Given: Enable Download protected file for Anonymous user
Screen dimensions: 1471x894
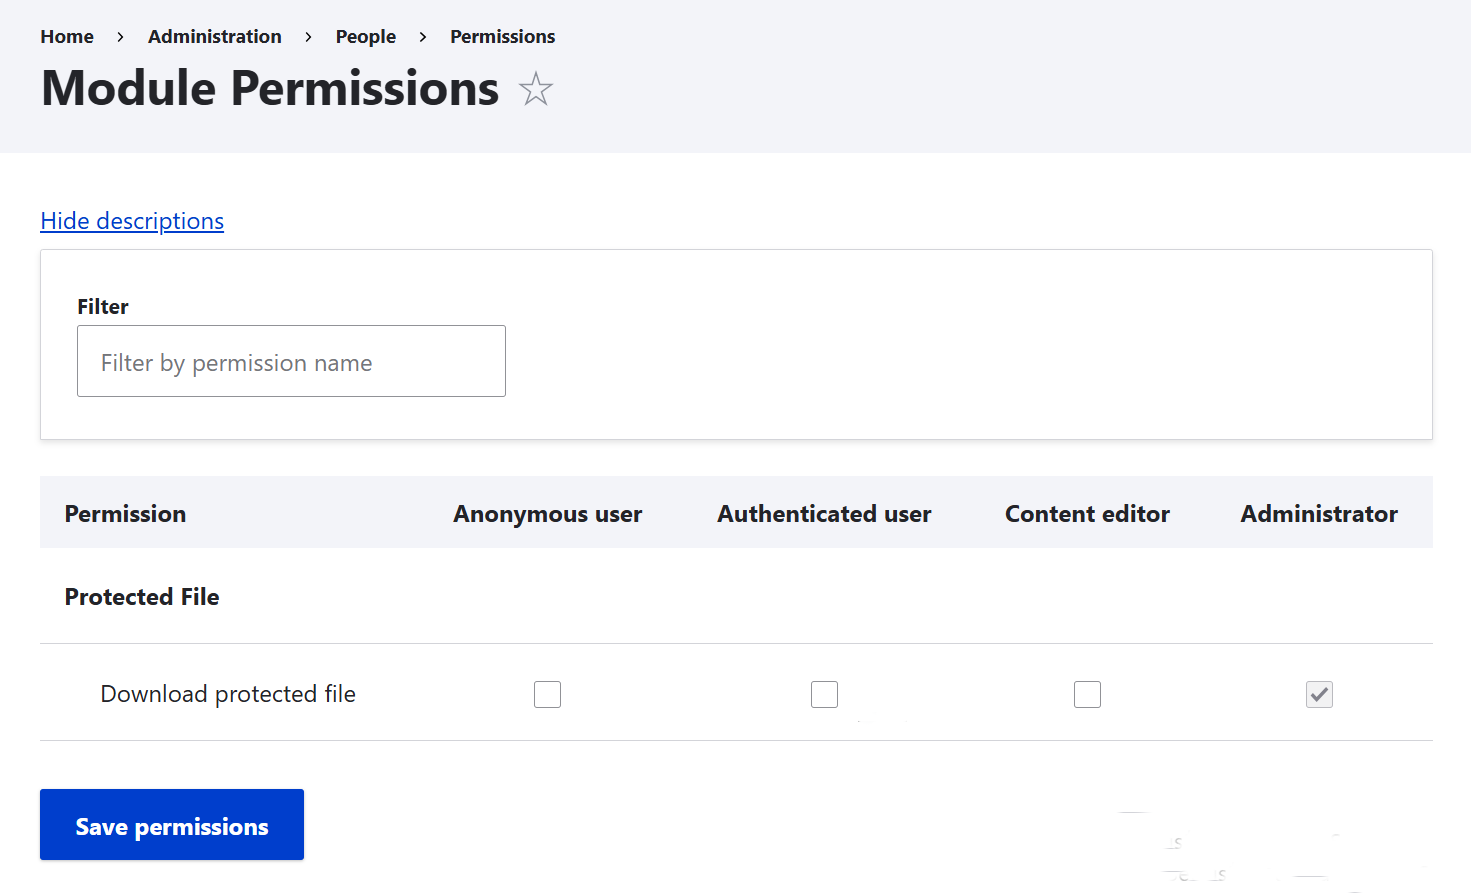Looking at the screenshot, I should click(x=547, y=693).
